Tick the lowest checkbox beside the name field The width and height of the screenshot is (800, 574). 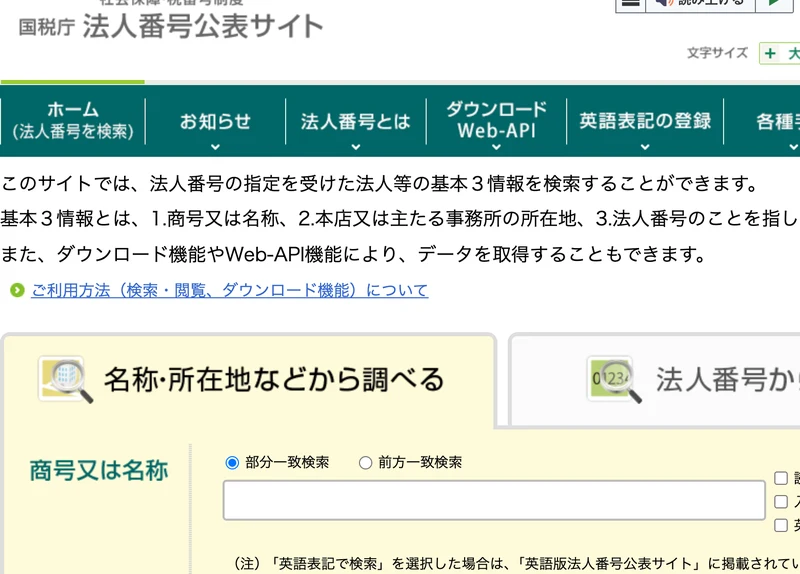[781, 525]
